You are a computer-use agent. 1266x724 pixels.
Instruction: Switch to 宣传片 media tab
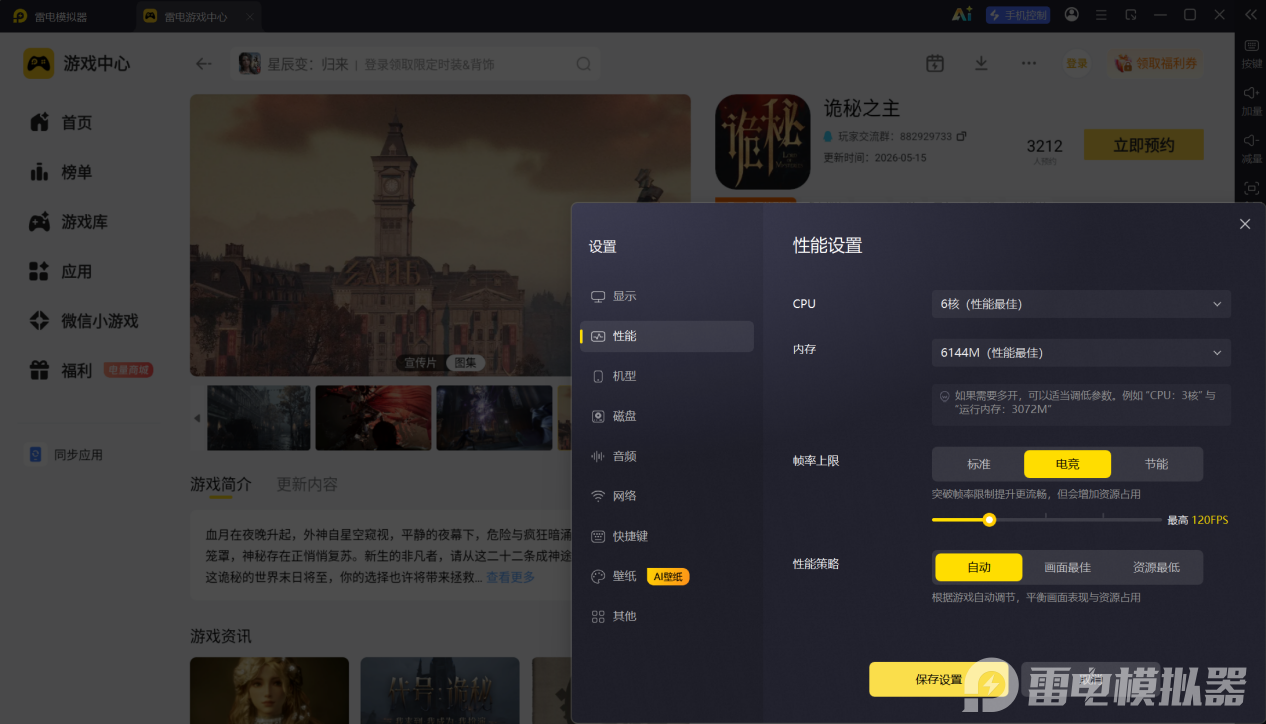(420, 363)
